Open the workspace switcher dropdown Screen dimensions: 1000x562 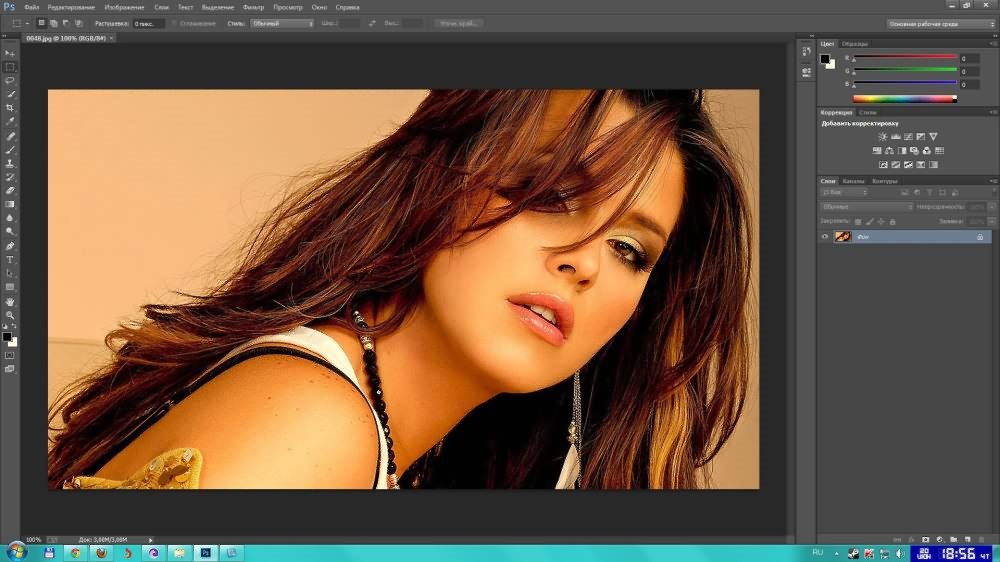pyautogui.click(x=936, y=22)
